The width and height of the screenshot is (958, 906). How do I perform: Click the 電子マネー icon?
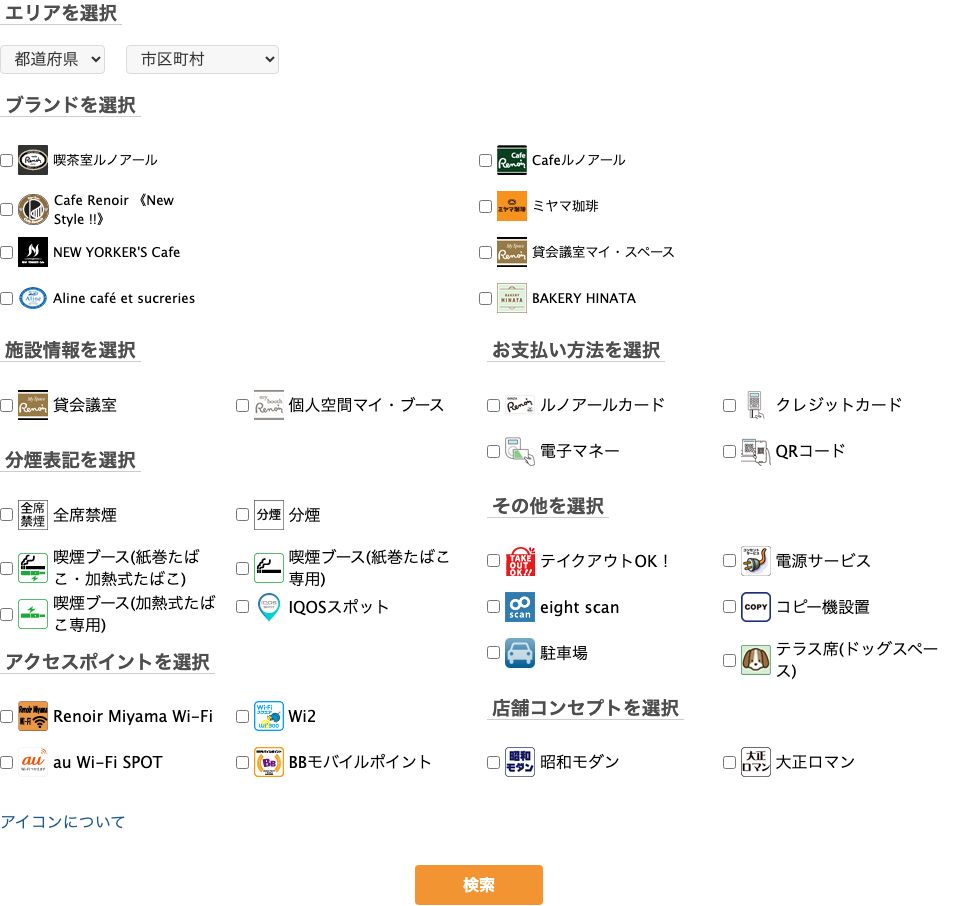coord(520,451)
